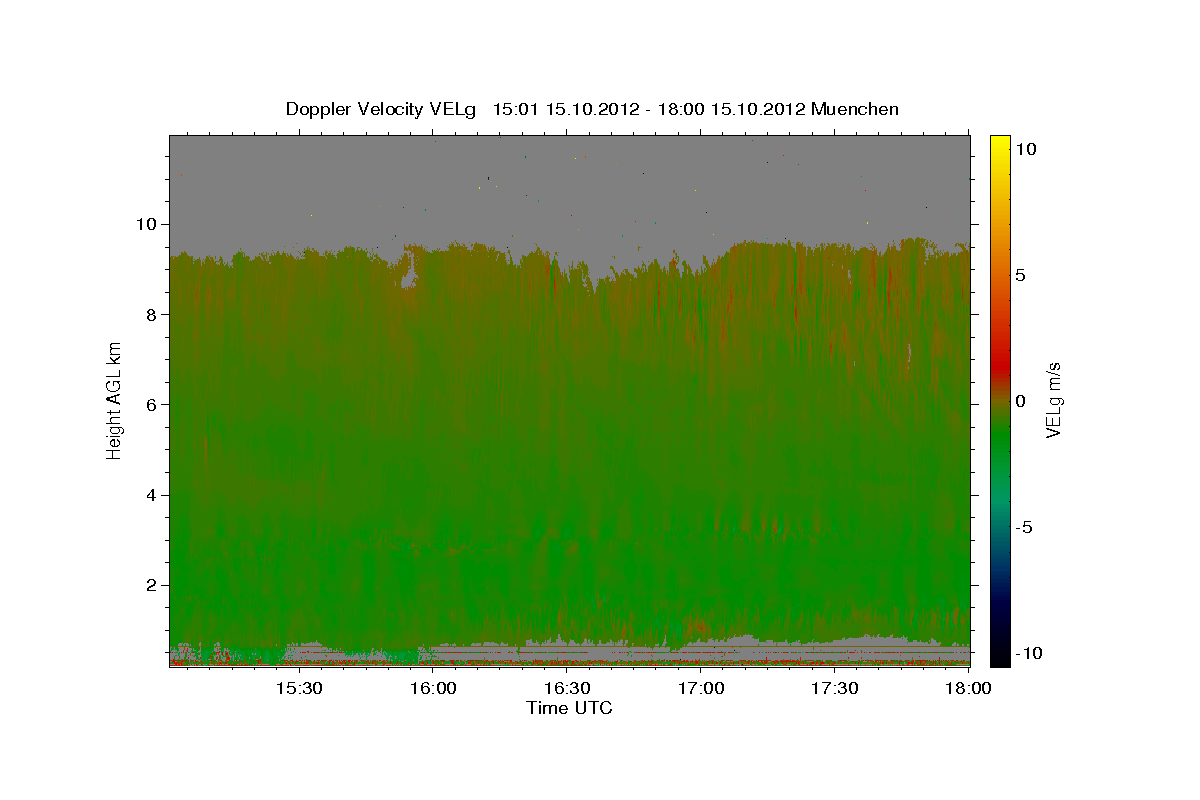Click the 'Time UTC' axis label
Screen dimensions: 1200x800
[x=569, y=708]
